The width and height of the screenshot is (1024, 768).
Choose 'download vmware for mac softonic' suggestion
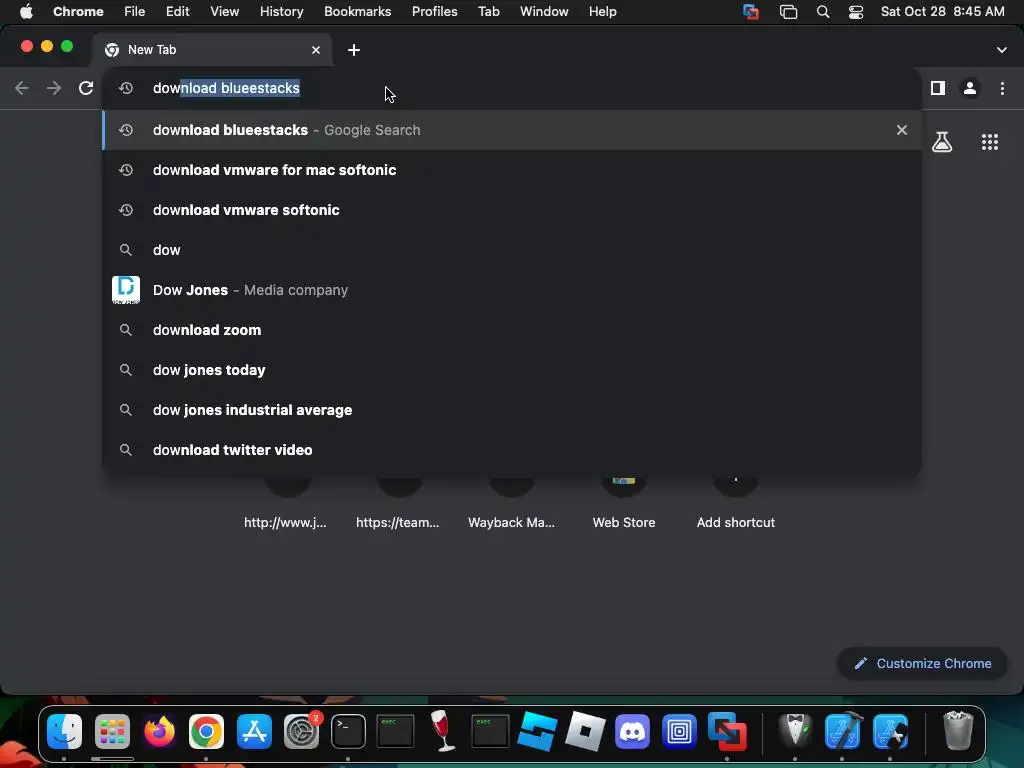click(512, 170)
